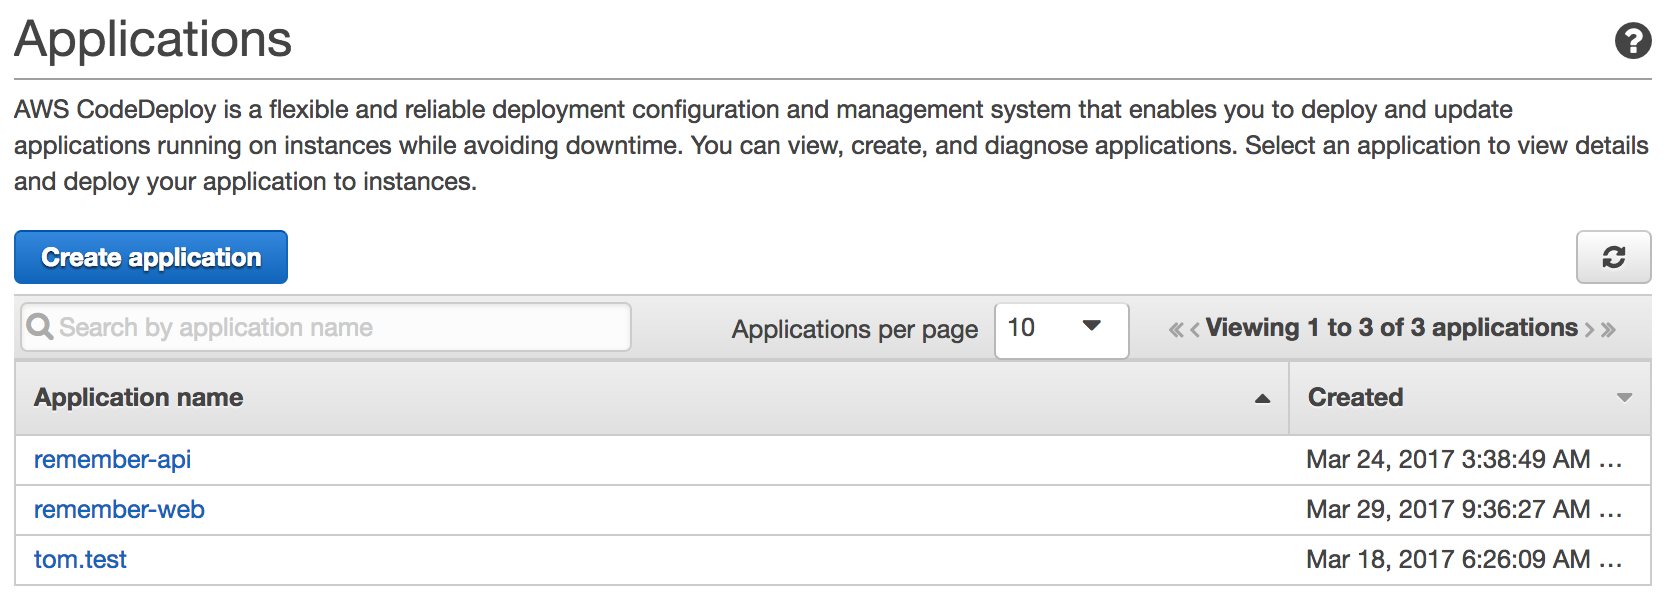Viewport: 1666px width, 604px height.
Task: Open the tom.test application
Action: pyautogui.click(x=80, y=559)
